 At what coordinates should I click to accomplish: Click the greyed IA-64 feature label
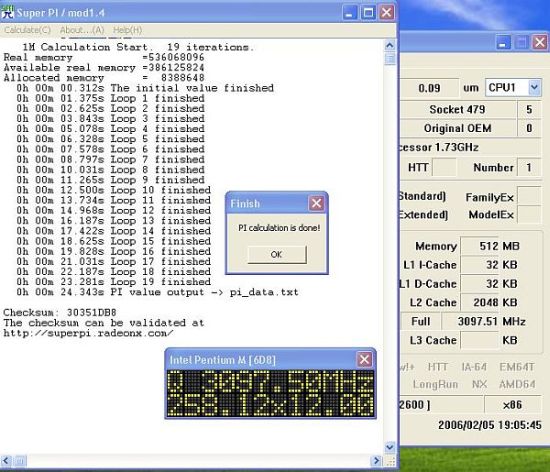coord(474,367)
